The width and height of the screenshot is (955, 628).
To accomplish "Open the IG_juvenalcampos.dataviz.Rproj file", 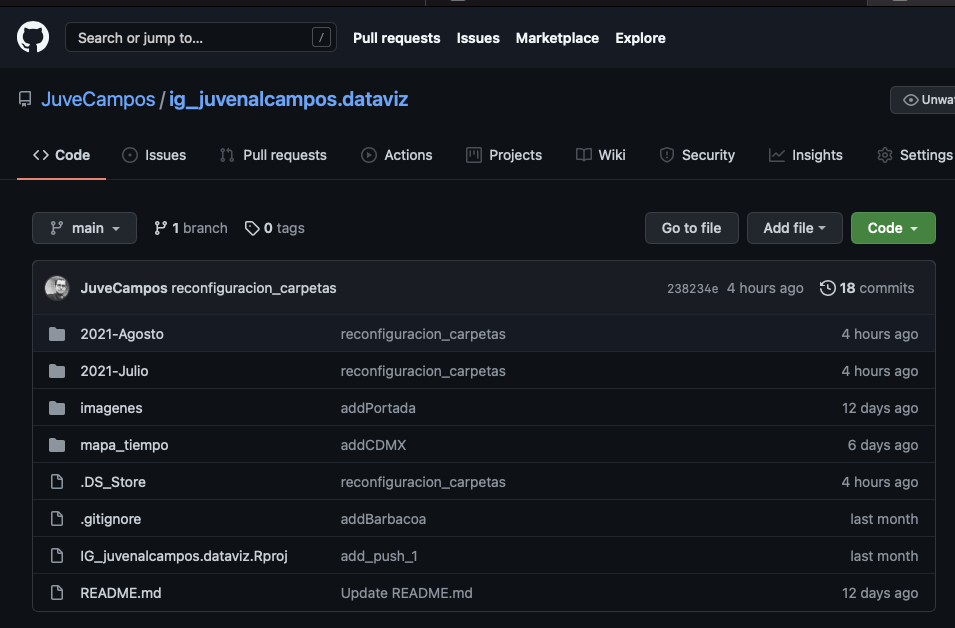I will (184, 556).
